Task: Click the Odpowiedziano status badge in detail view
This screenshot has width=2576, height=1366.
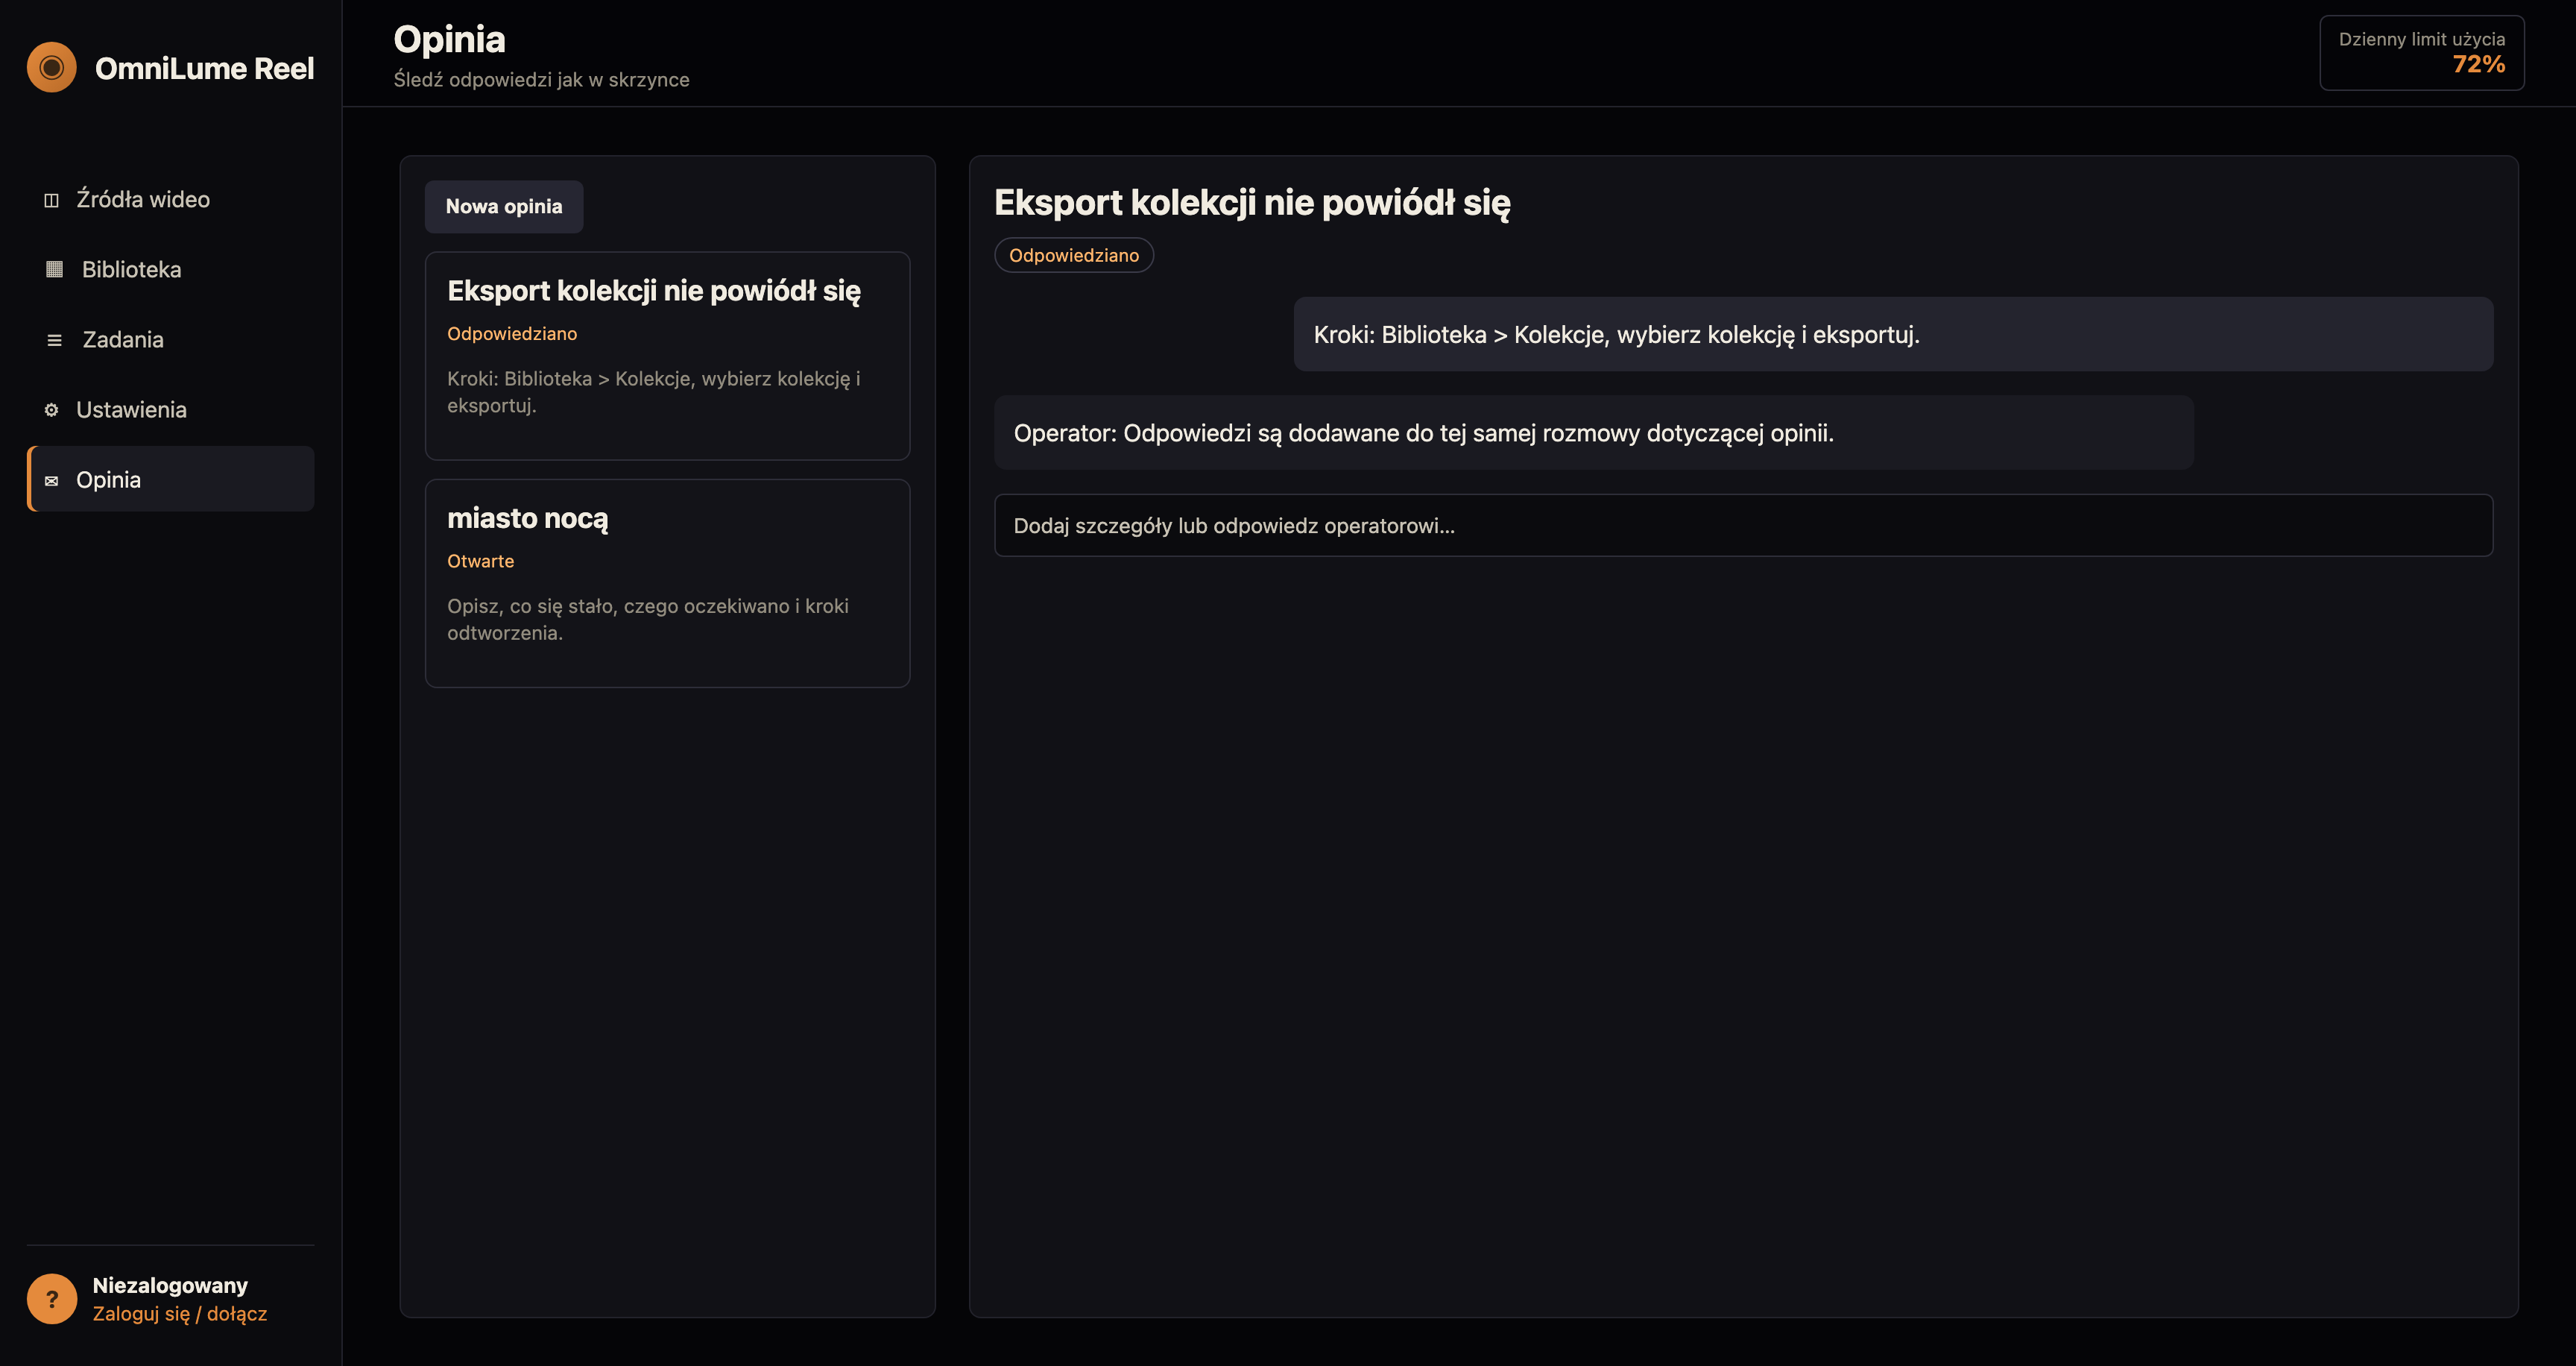Action: tap(1074, 255)
